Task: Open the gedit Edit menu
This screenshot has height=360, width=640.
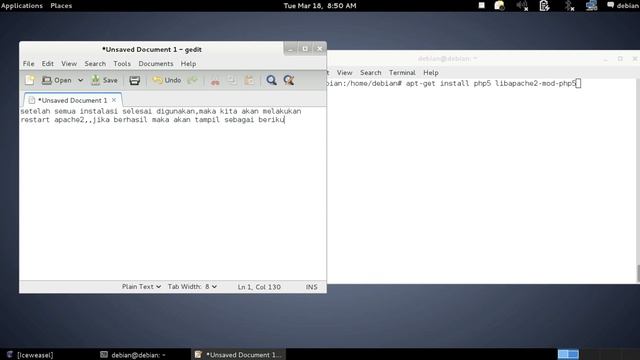Action: click(x=47, y=64)
